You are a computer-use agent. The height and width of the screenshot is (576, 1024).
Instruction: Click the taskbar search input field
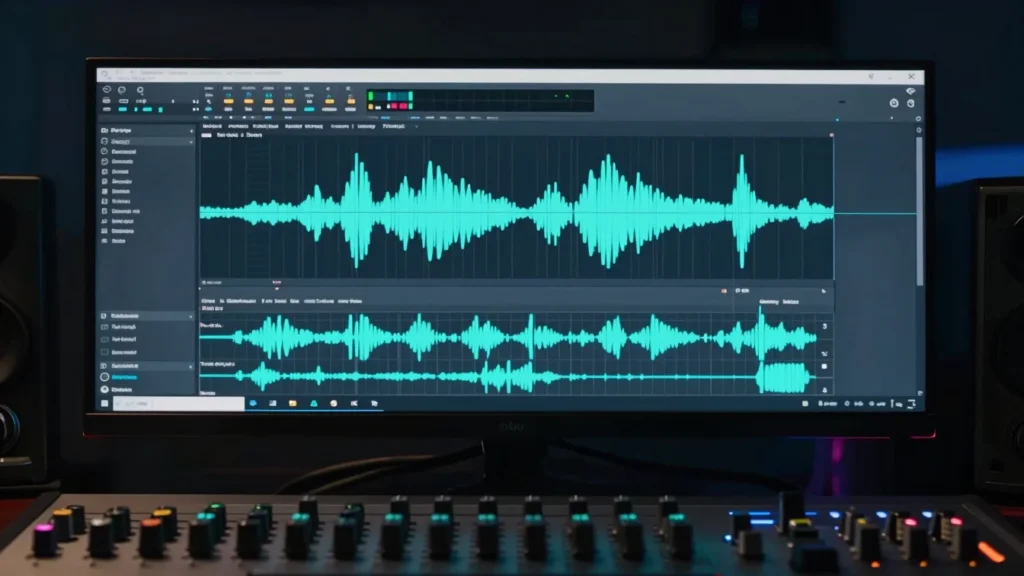click(x=178, y=404)
